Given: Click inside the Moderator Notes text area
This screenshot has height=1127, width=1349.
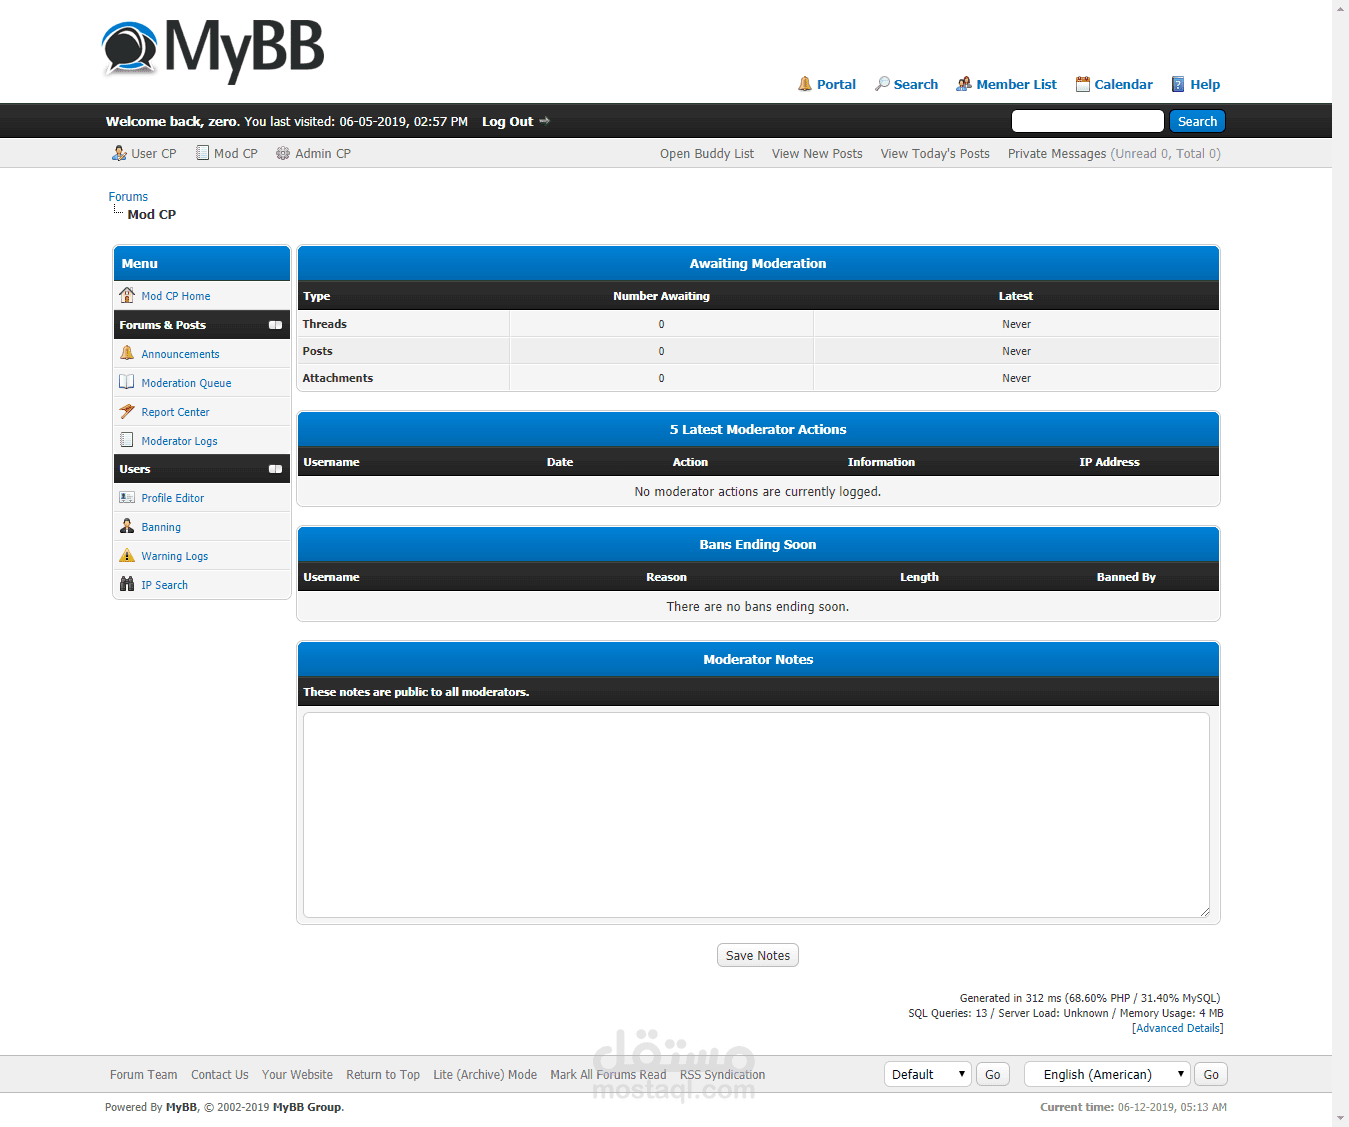Looking at the screenshot, I should tap(756, 815).
